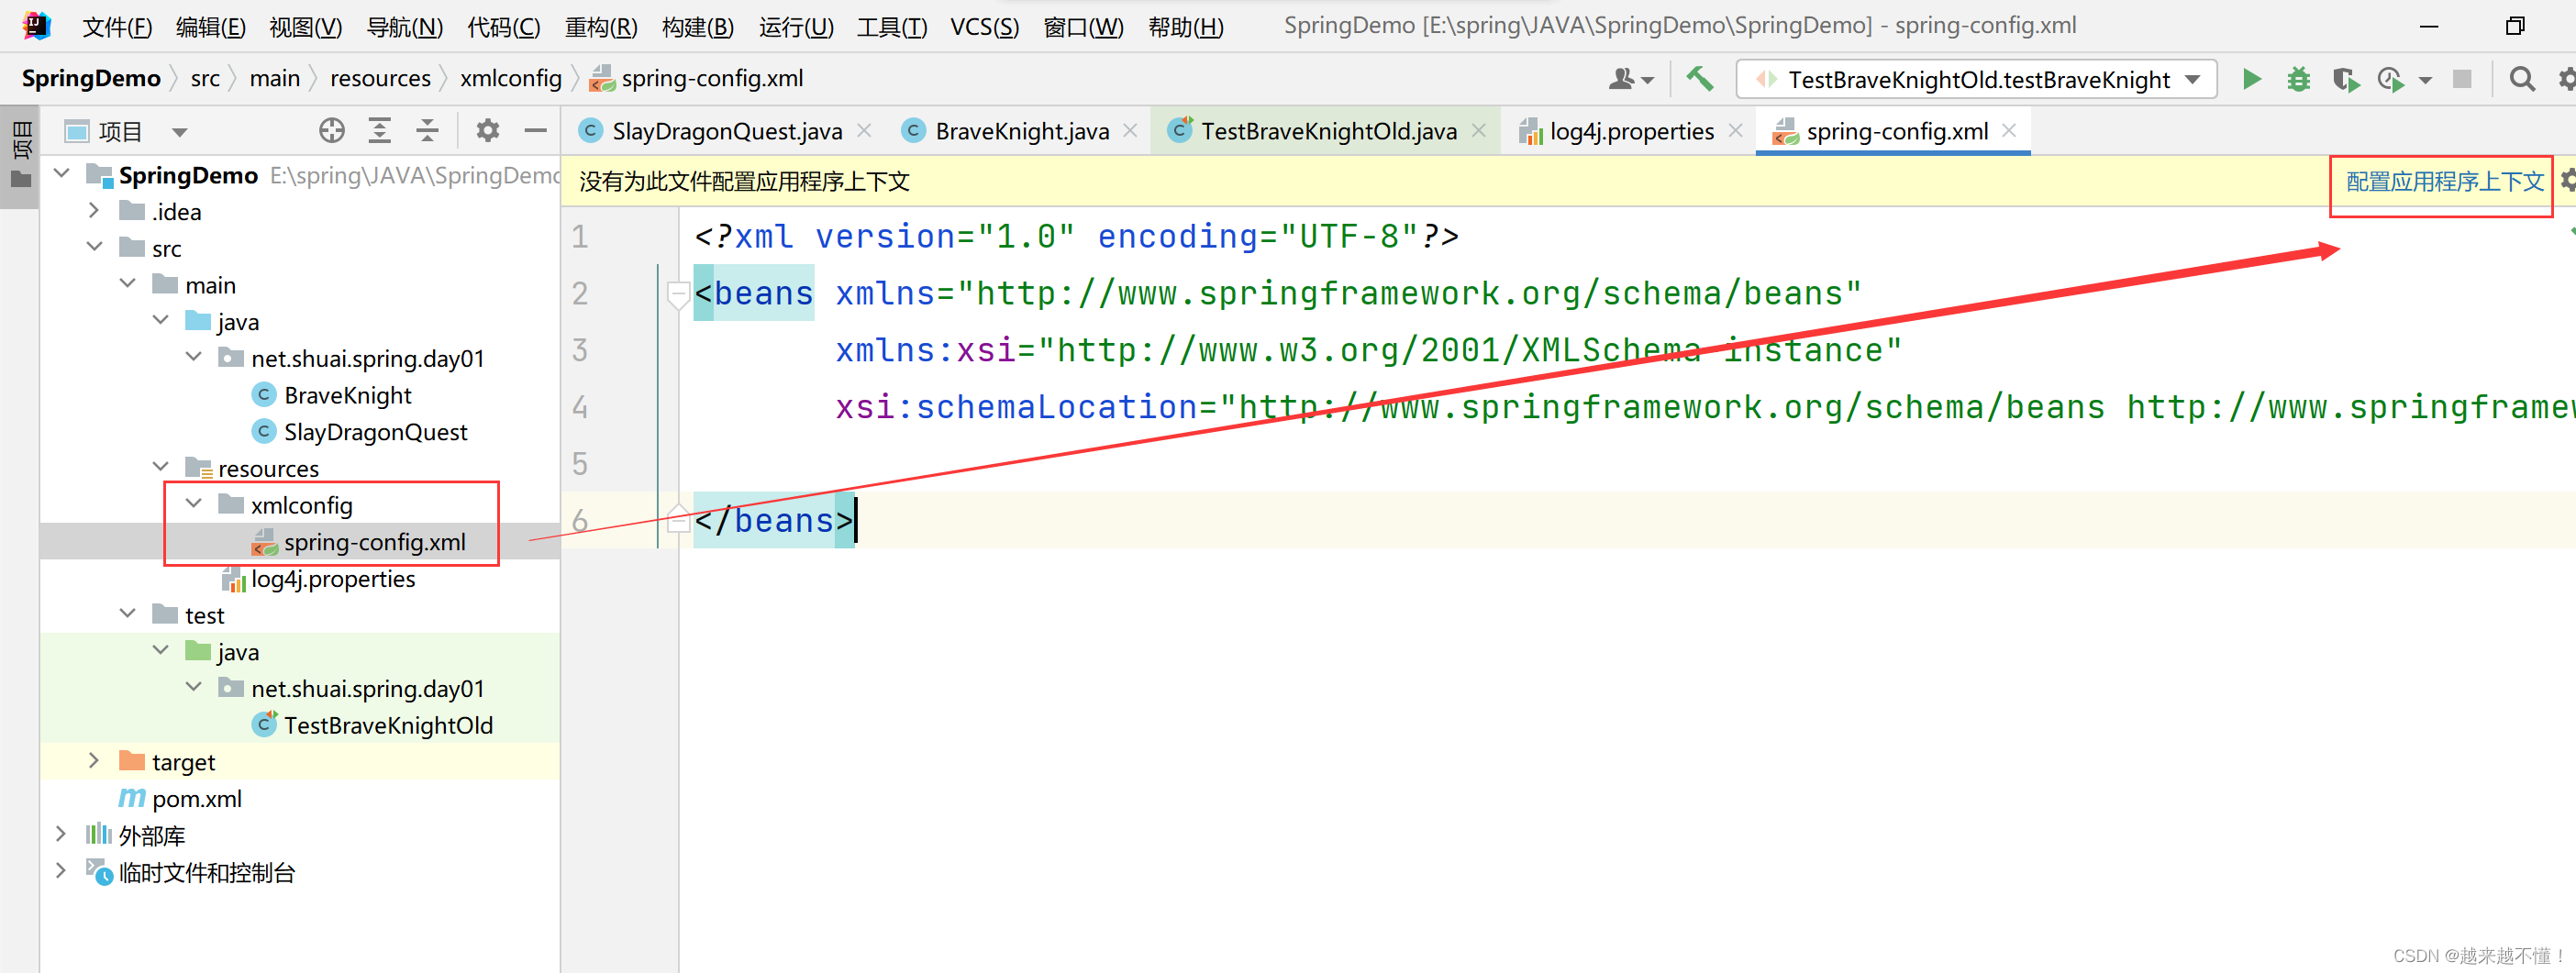Select pom.xml in project tree
The height and width of the screenshot is (973, 2576).
(196, 798)
